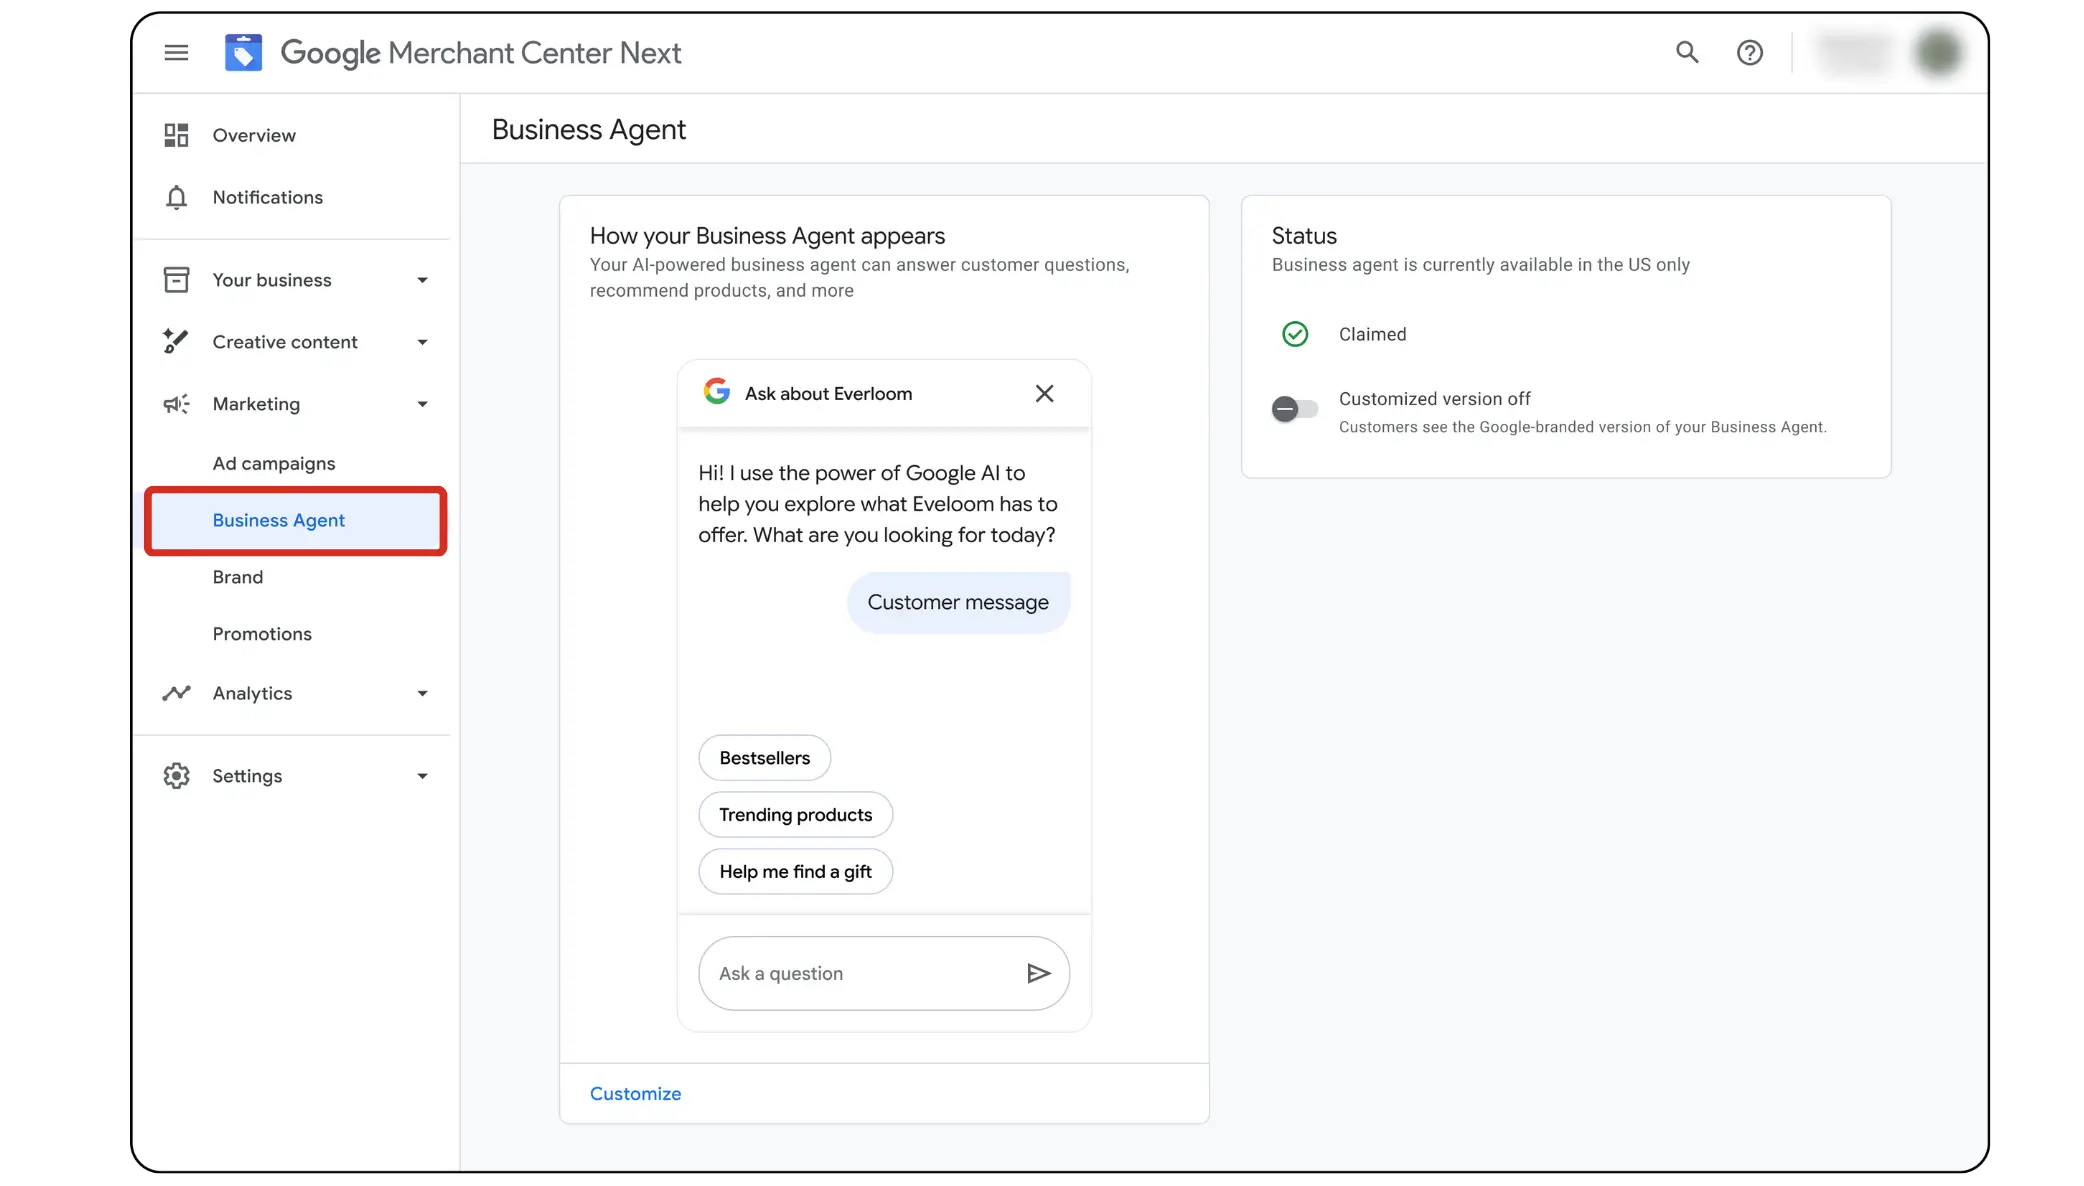
Task: Click the Merchant Center logo icon
Action: (x=243, y=53)
